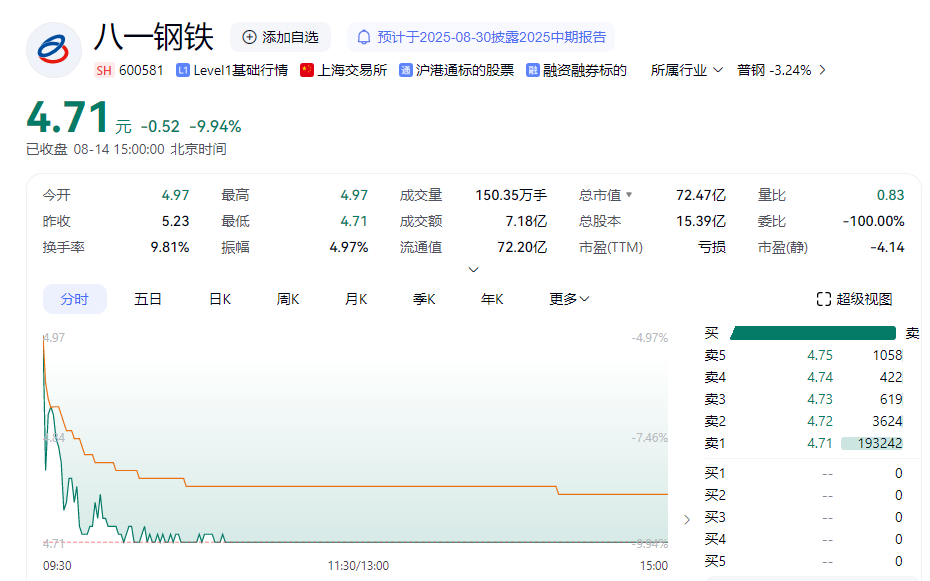Toggle the 总市值 dropdown triangle

click(x=629, y=195)
